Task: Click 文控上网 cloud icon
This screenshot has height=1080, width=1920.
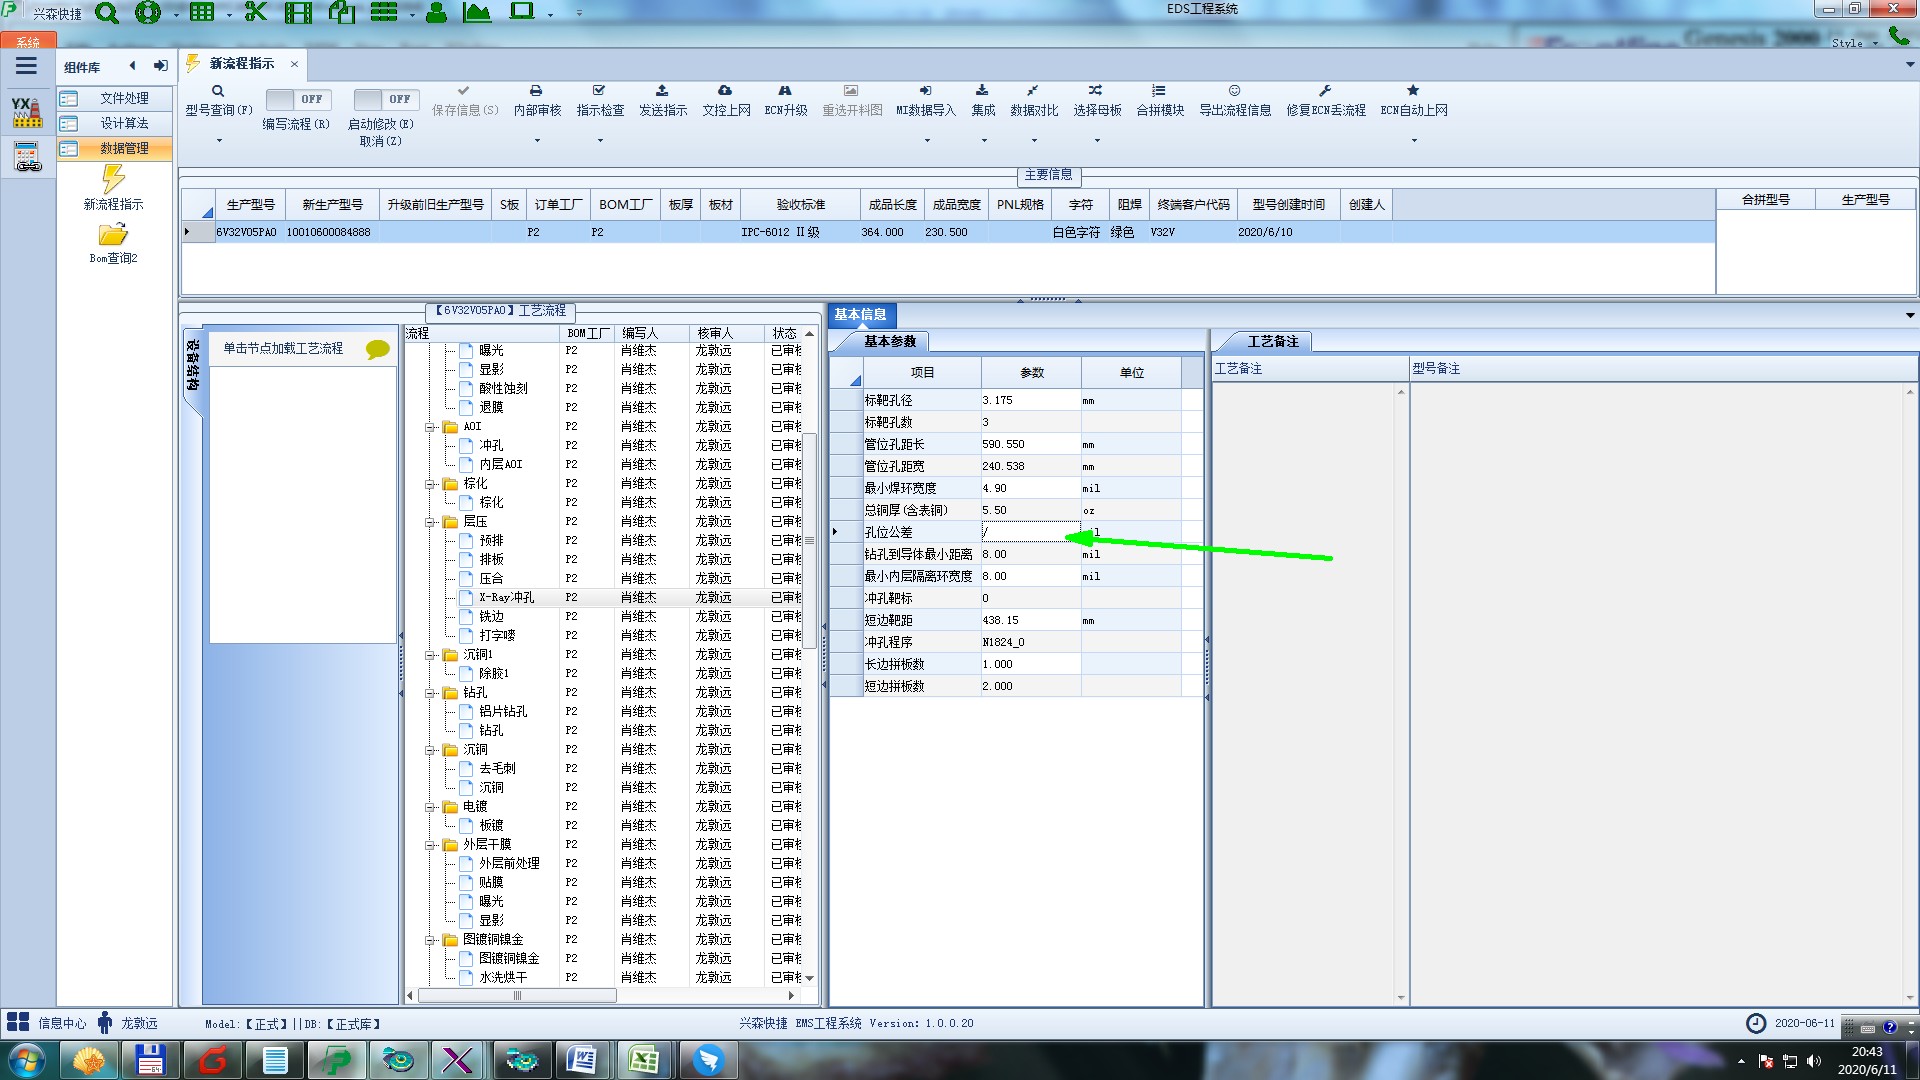Action: (725, 91)
